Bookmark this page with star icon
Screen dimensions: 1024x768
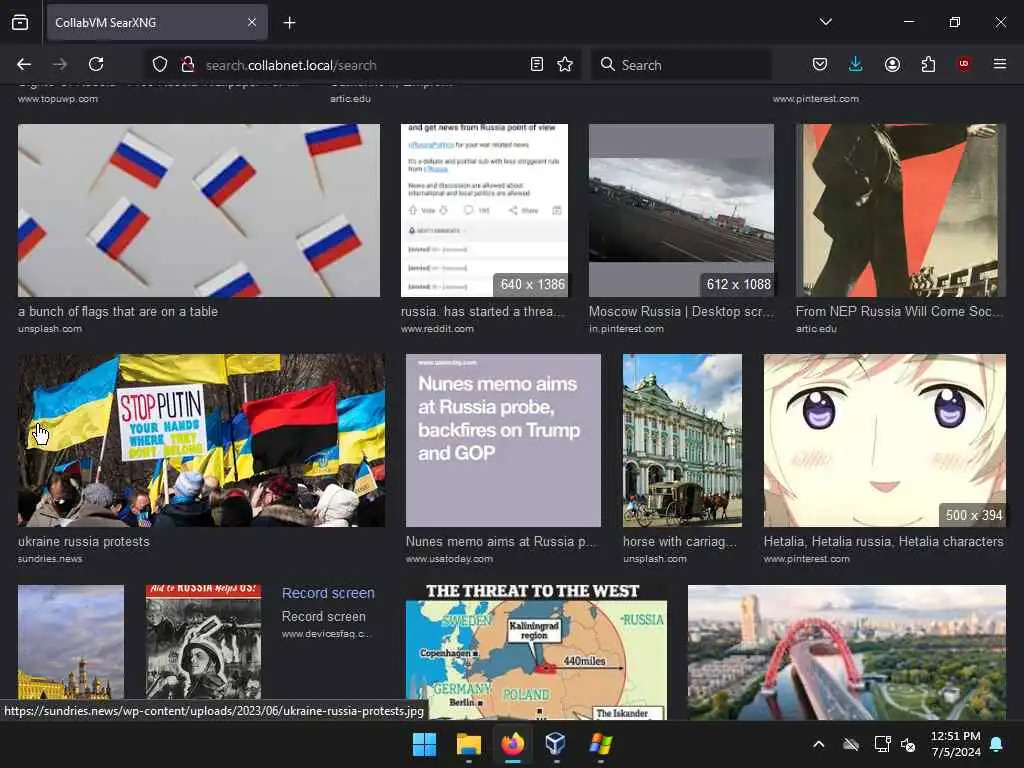pyautogui.click(x=565, y=64)
